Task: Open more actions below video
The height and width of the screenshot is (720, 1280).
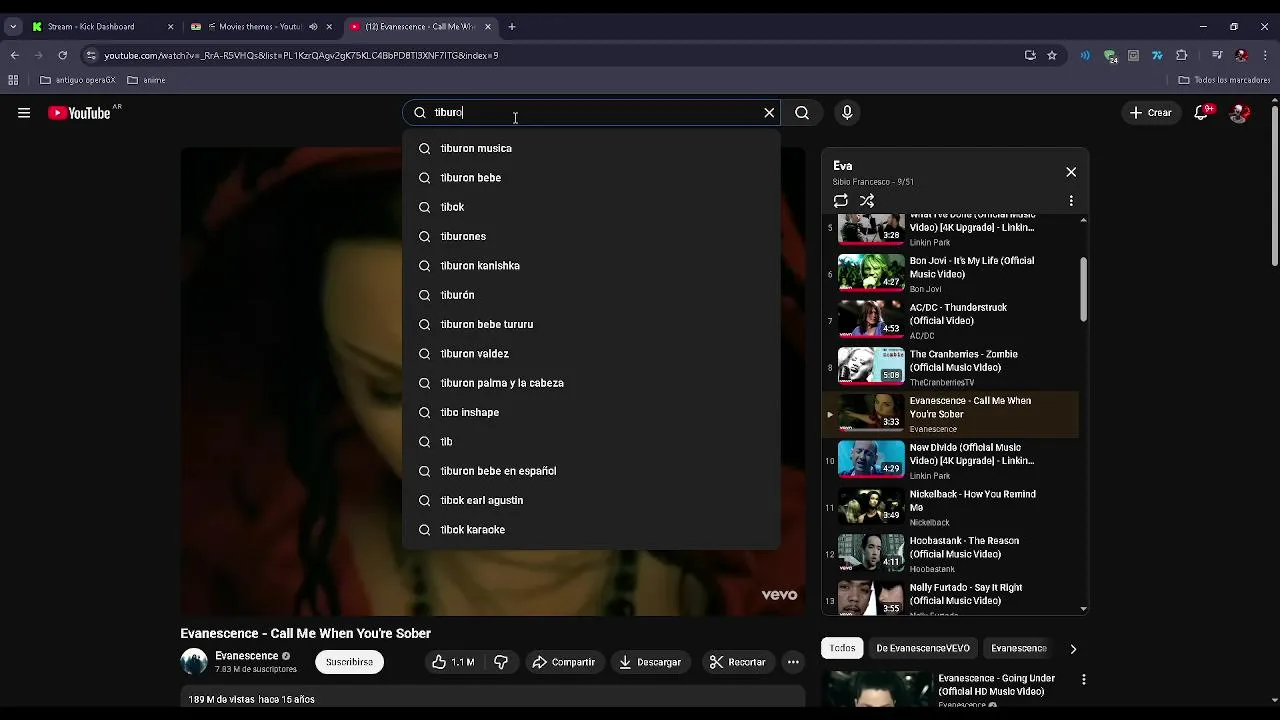Action: coord(793,662)
